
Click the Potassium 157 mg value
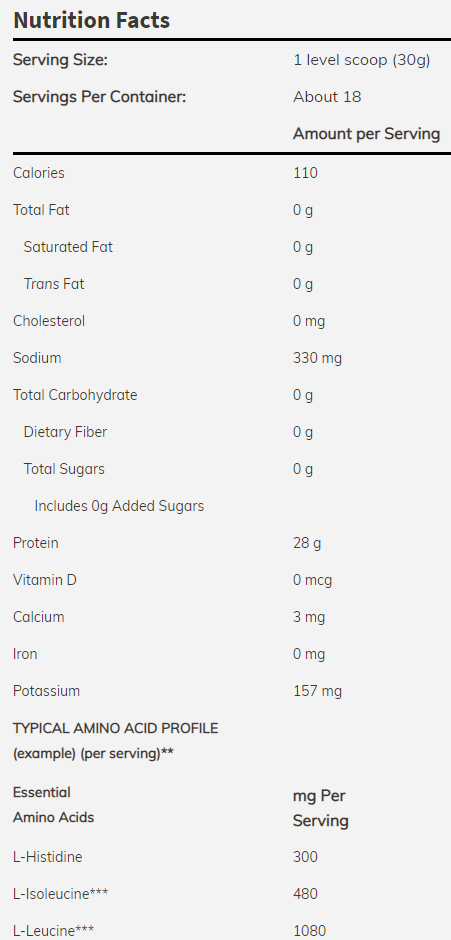(318, 691)
